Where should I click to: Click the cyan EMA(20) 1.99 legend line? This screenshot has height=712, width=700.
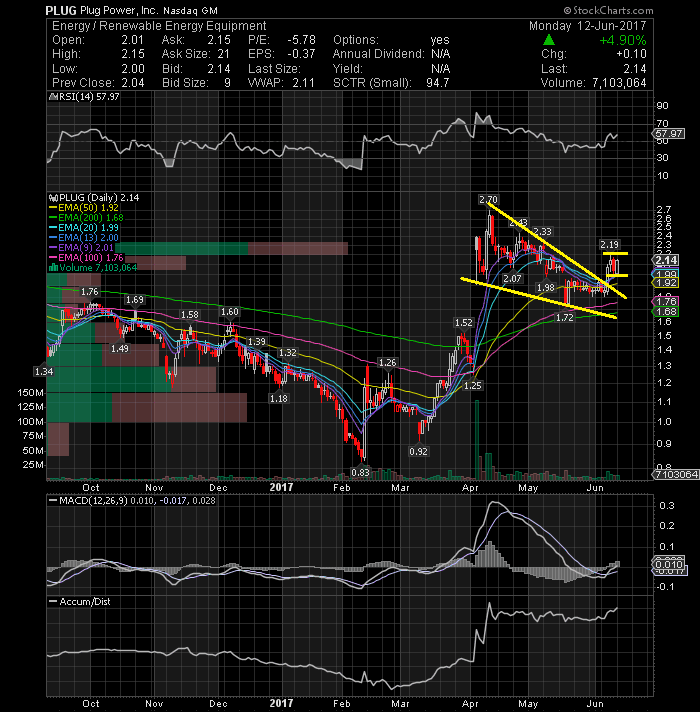point(84,227)
